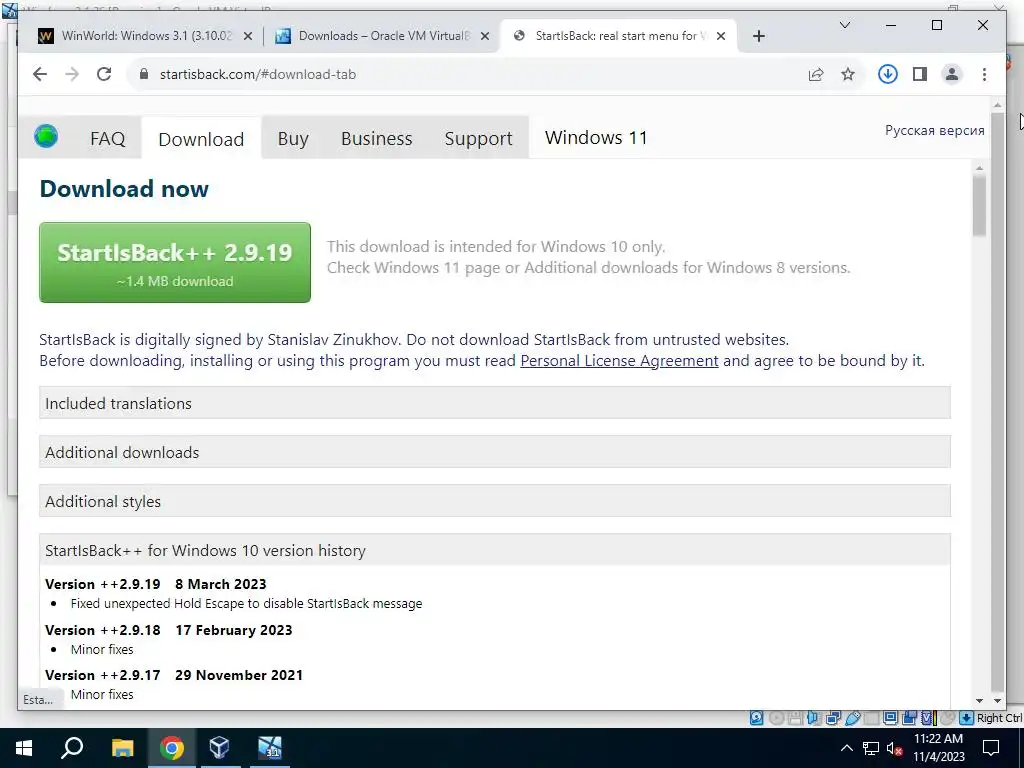Screen dimensions: 1024x768
Task: Click the VirtualBox display status icon
Action: (x=890, y=718)
